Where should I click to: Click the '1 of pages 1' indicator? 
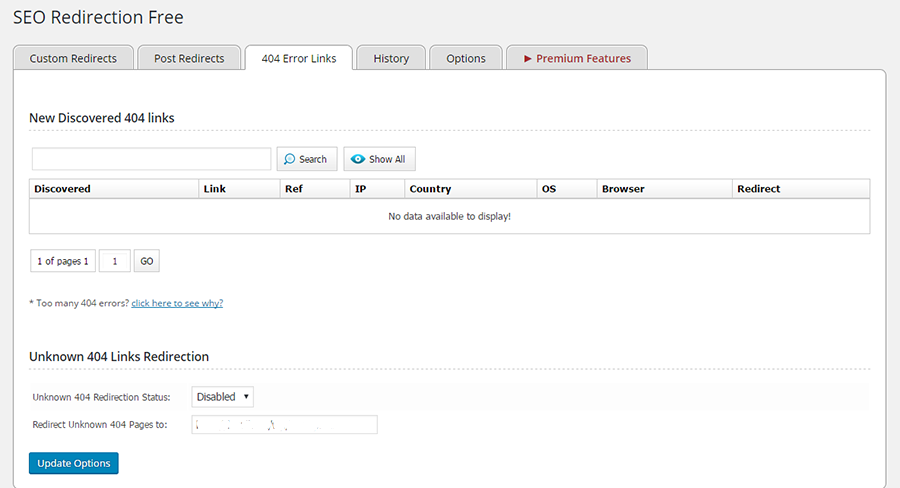[63, 261]
